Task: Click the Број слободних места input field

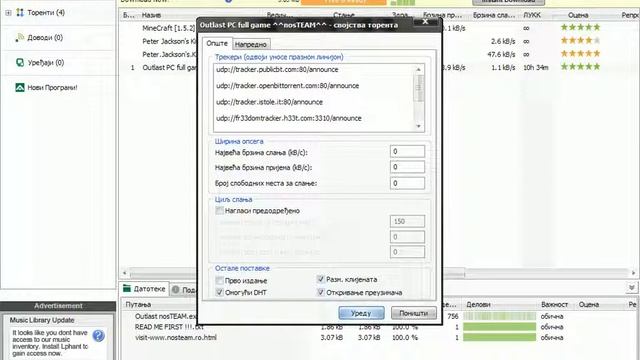Action: tap(407, 183)
